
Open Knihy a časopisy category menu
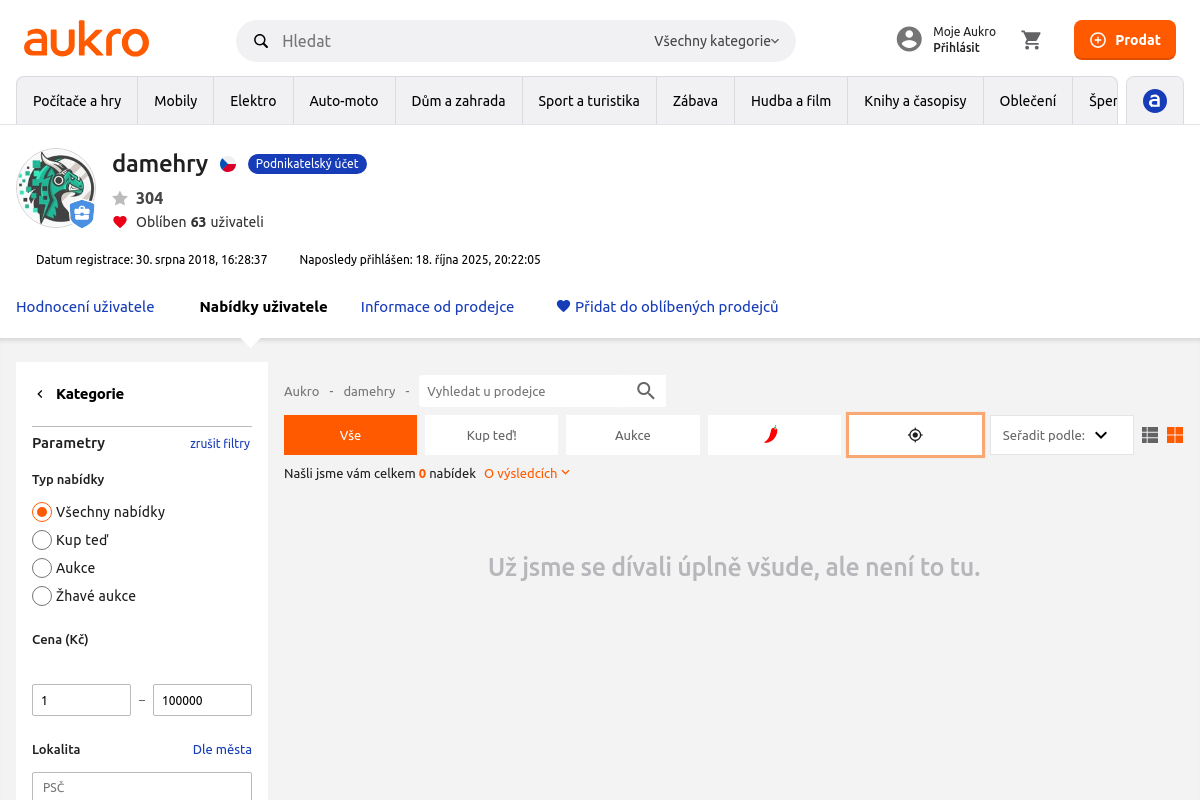(915, 101)
